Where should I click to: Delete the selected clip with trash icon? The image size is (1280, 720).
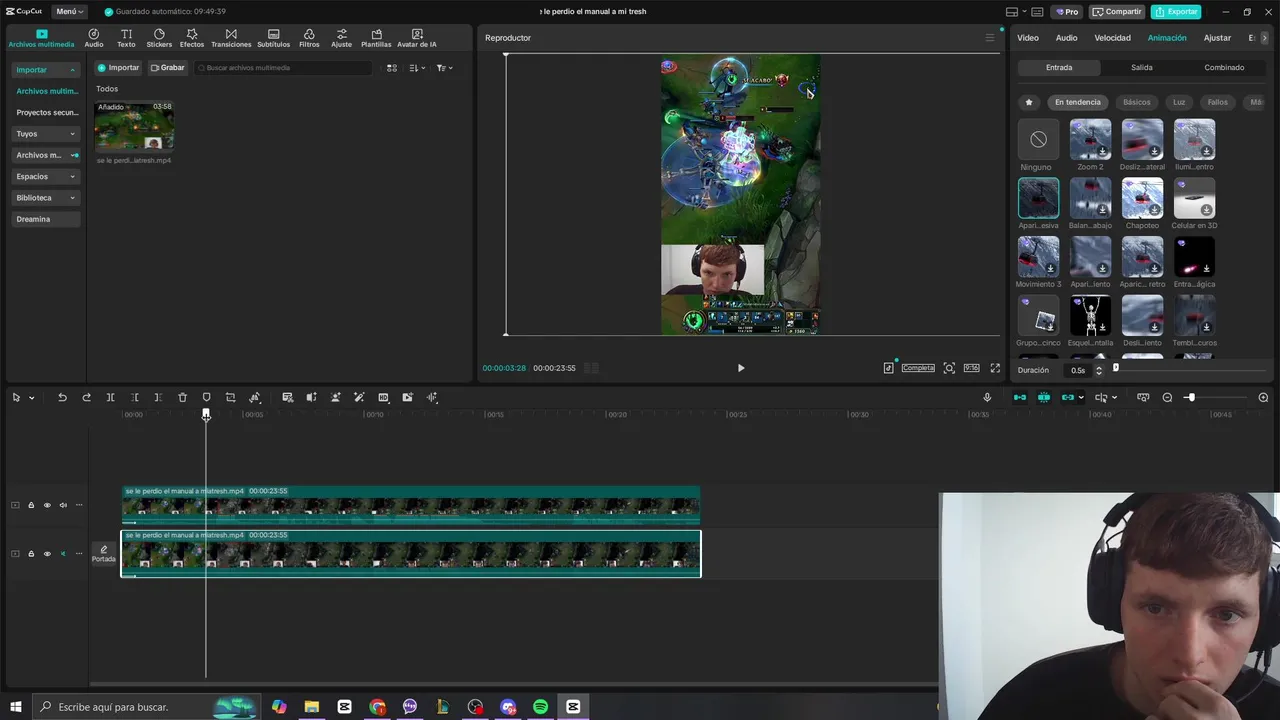click(182, 397)
